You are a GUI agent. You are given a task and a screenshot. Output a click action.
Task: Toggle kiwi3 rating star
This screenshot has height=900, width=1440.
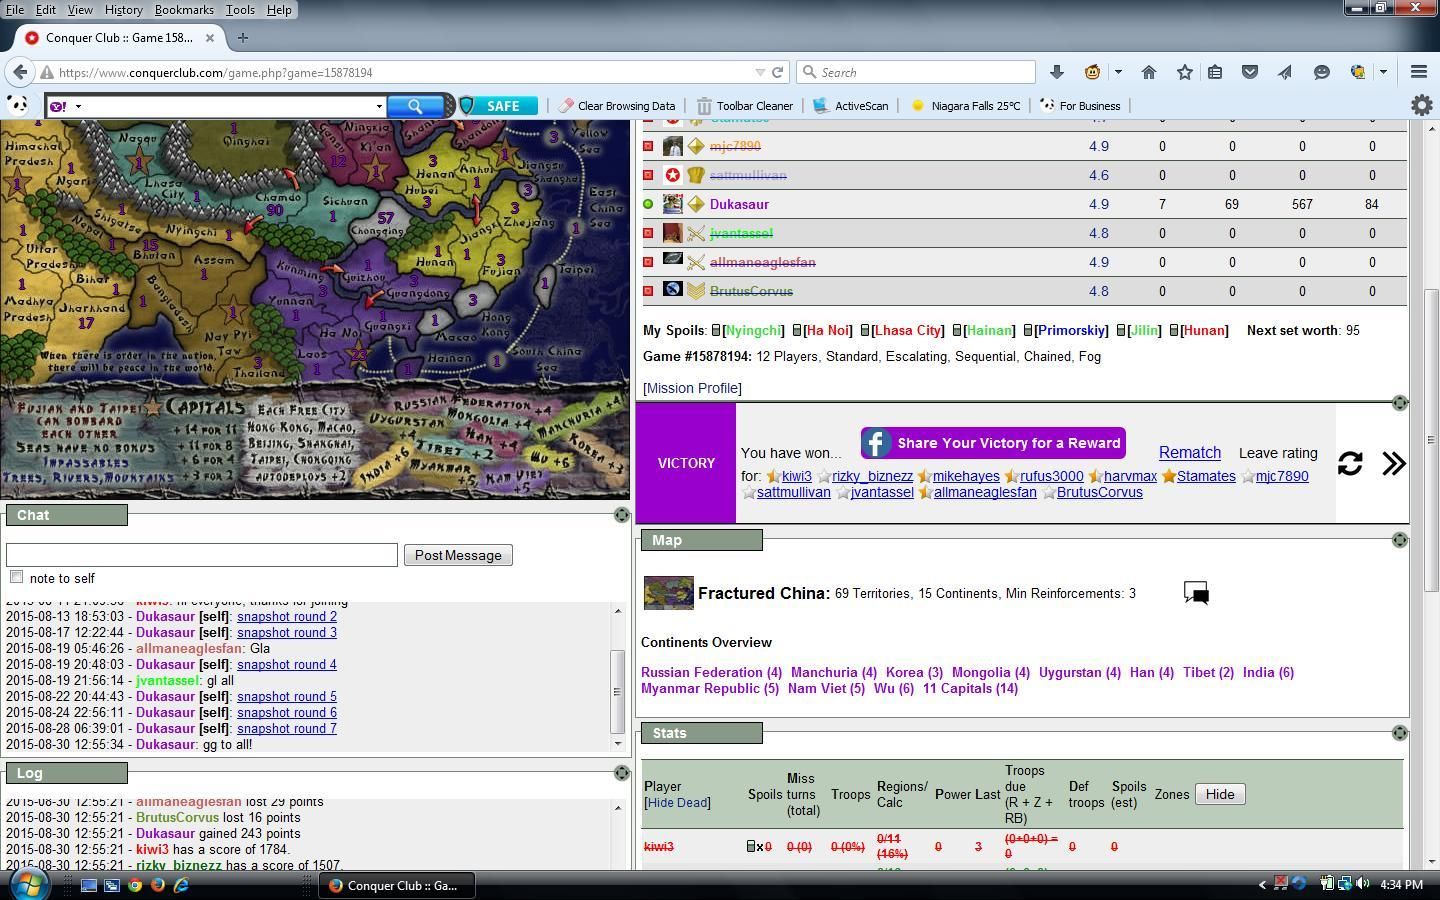coord(773,476)
